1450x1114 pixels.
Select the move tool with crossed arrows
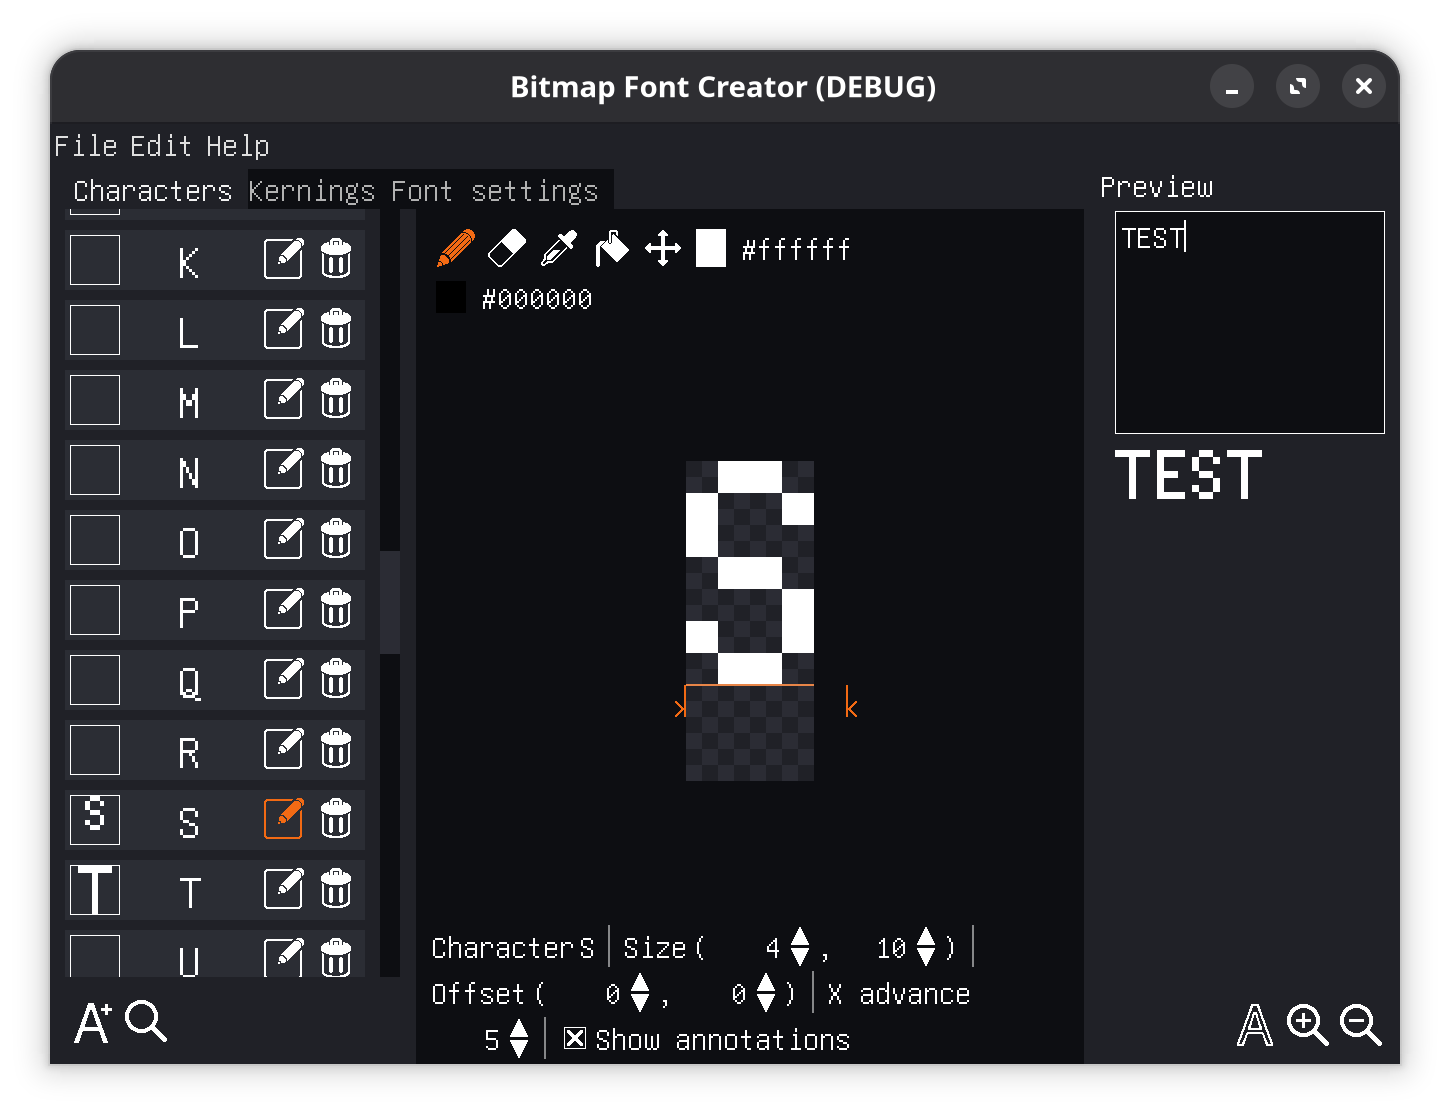click(x=663, y=248)
